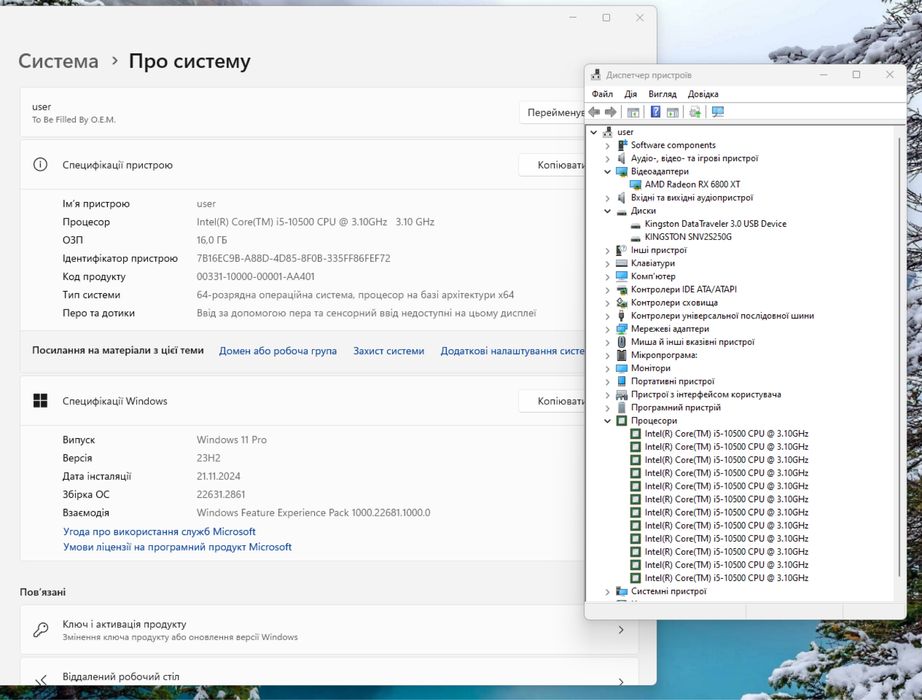Expand the Мережеві адаптери category

pyautogui.click(x=607, y=329)
